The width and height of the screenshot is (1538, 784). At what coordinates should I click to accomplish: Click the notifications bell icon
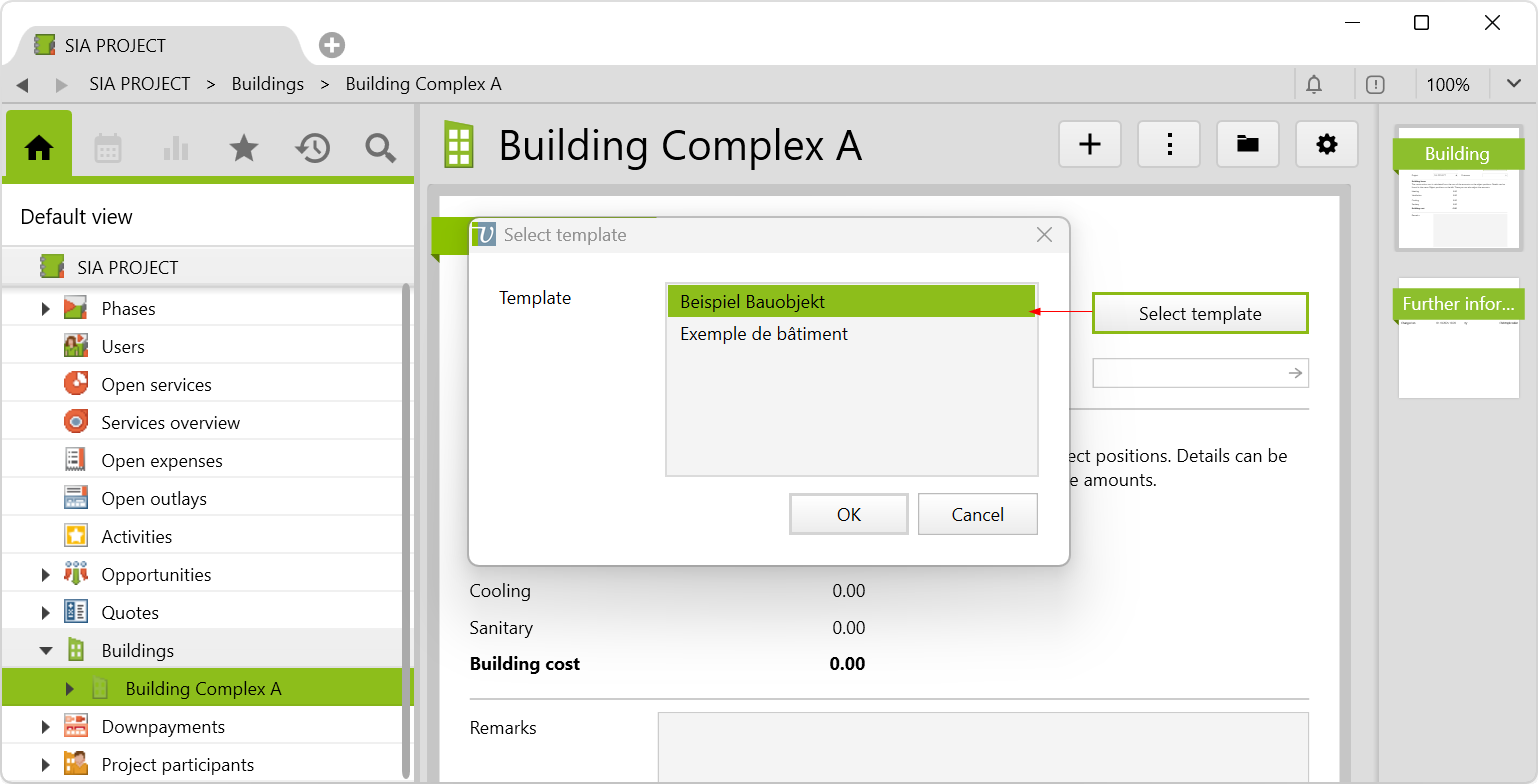(1314, 84)
